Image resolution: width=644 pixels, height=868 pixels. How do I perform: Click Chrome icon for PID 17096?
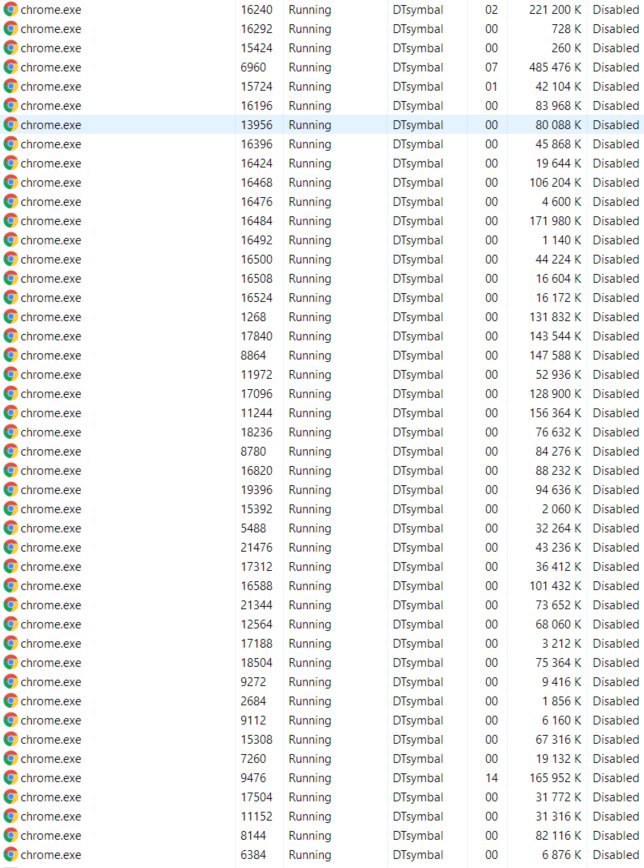[x=11, y=394]
